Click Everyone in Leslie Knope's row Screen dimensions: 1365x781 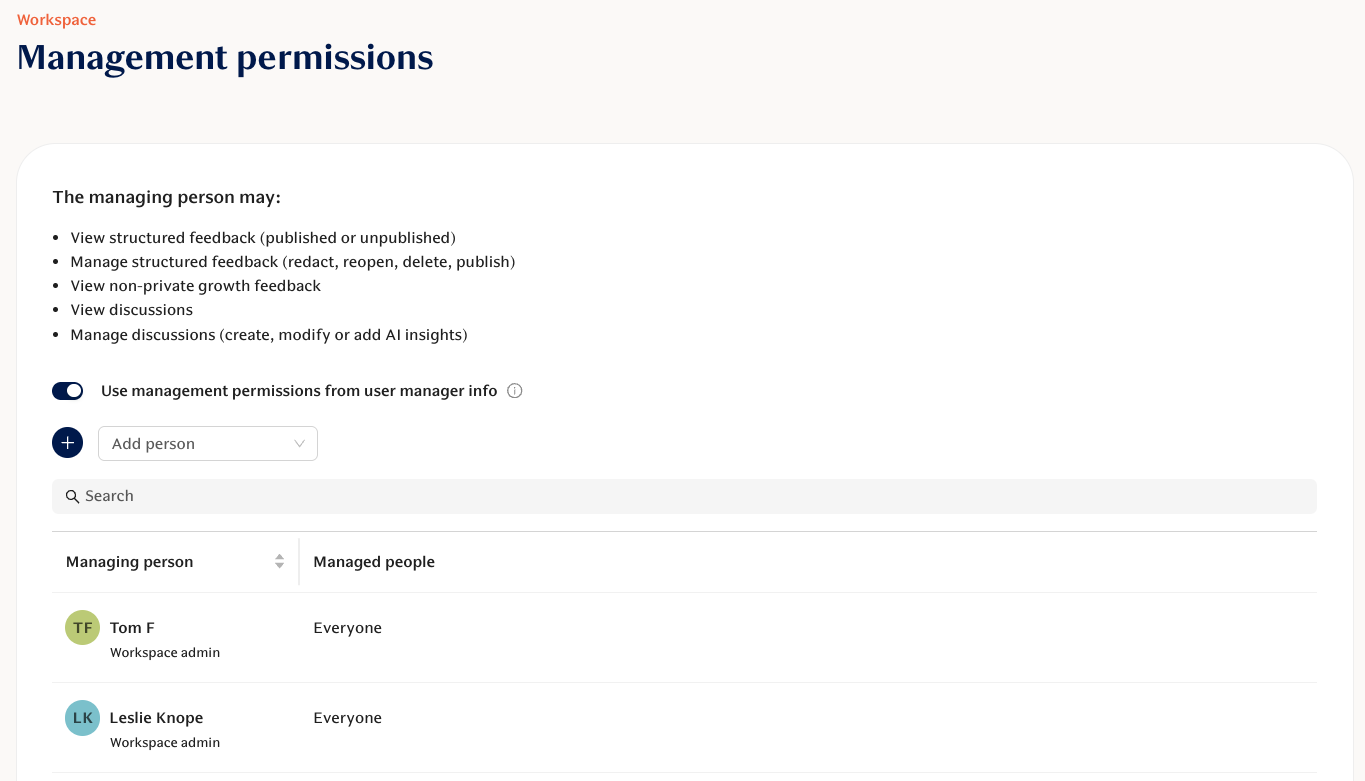tap(347, 718)
